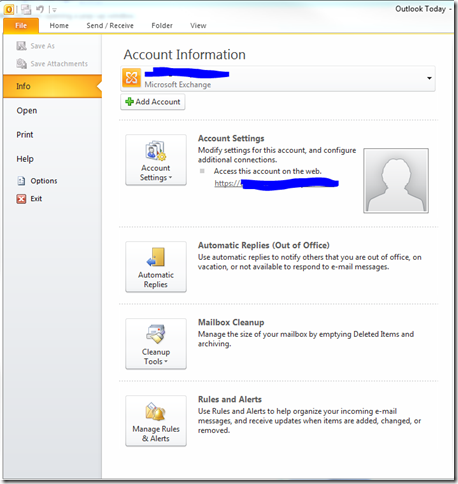Open Cleanup Tools icon button
Screen dimensions: 458x484
[x=156, y=344]
